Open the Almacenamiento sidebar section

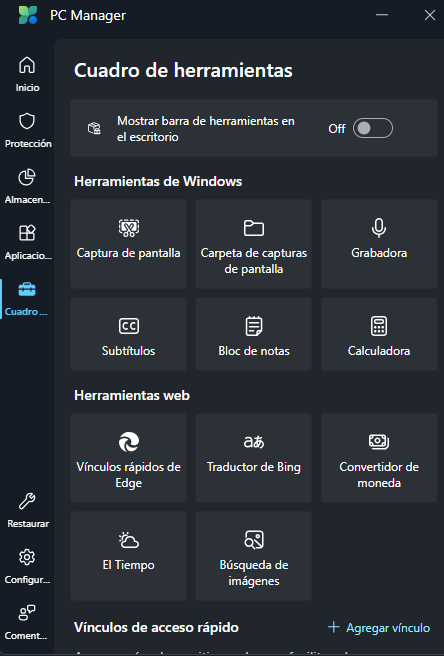[x=27, y=186]
